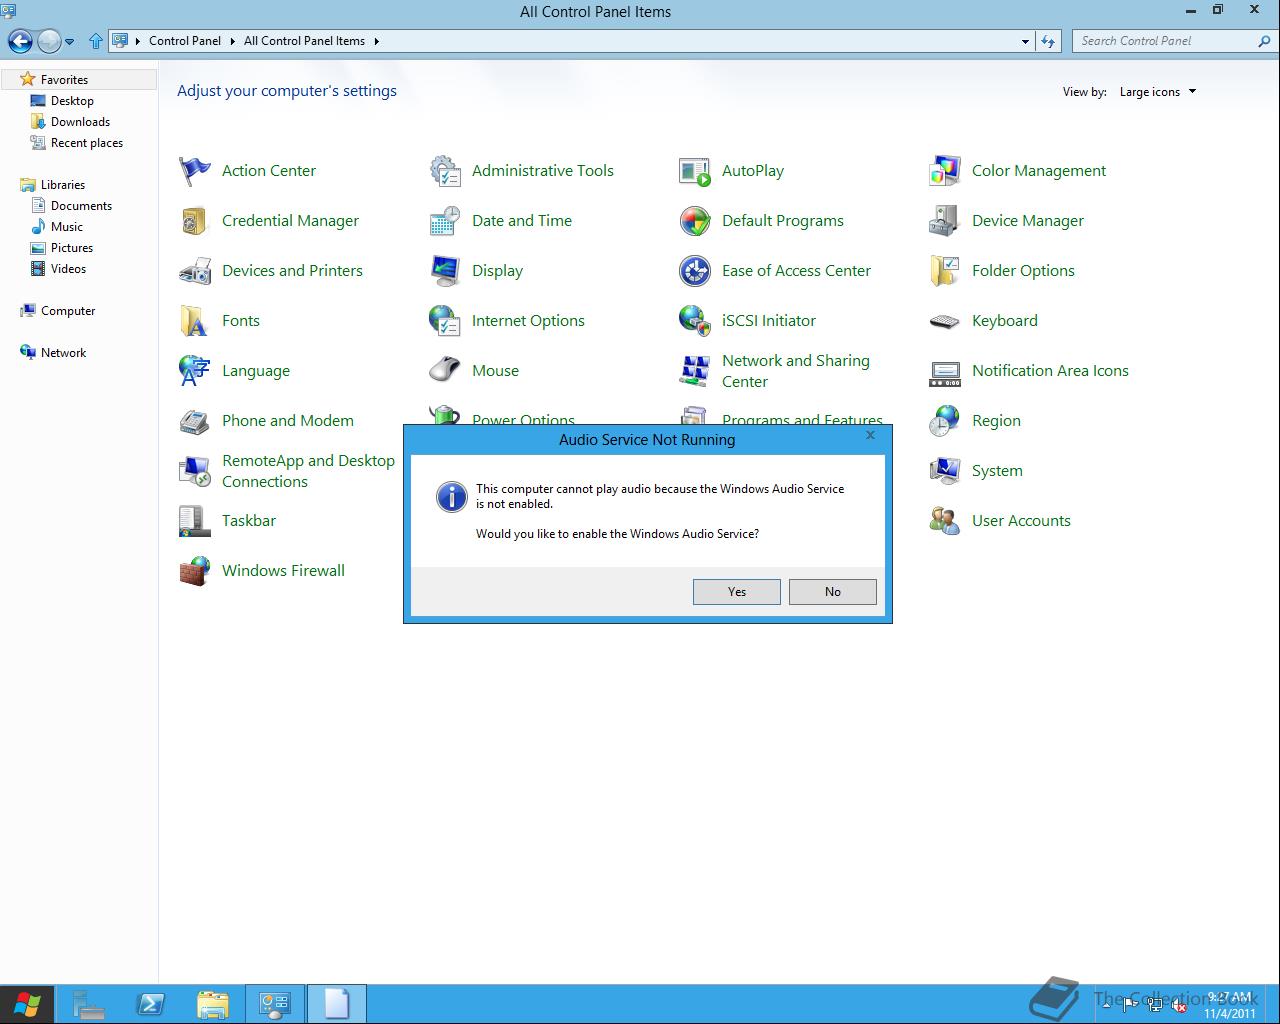Screen dimensions: 1280x1024
Task: Select All Control Panel Items breadcrumb
Action: (x=304, y=41)
